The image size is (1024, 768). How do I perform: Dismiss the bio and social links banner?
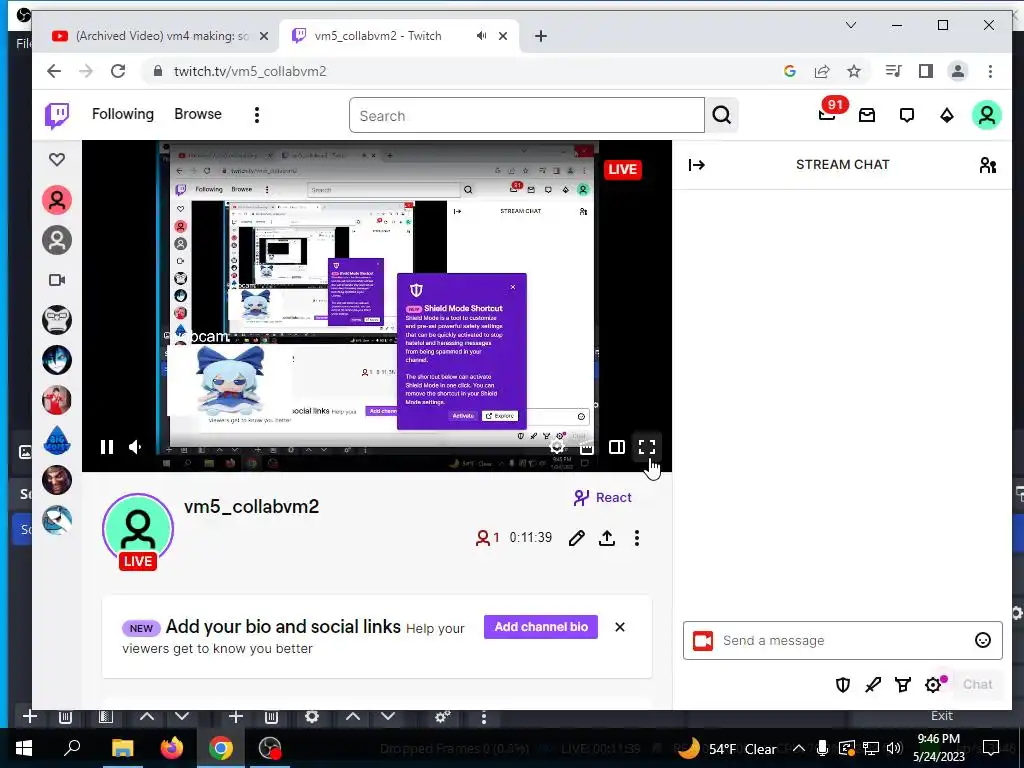point(620,627)
